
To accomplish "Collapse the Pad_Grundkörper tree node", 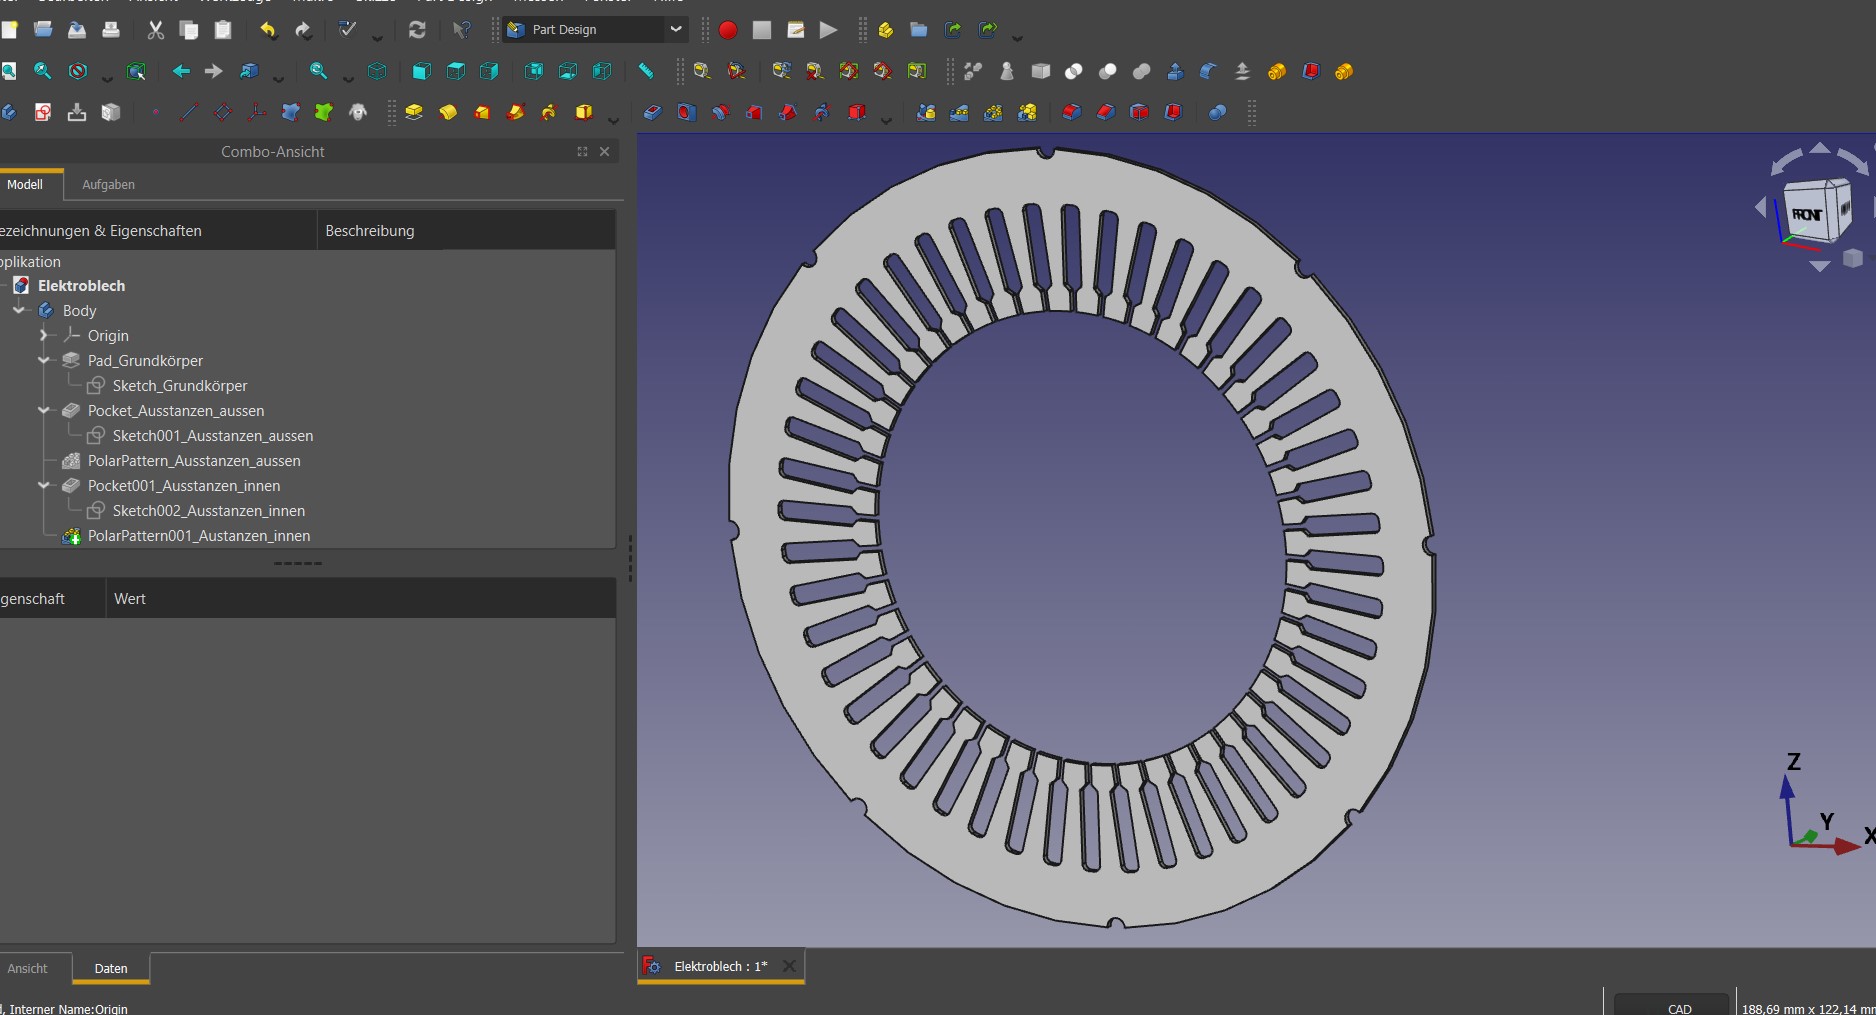I will 44,361.
